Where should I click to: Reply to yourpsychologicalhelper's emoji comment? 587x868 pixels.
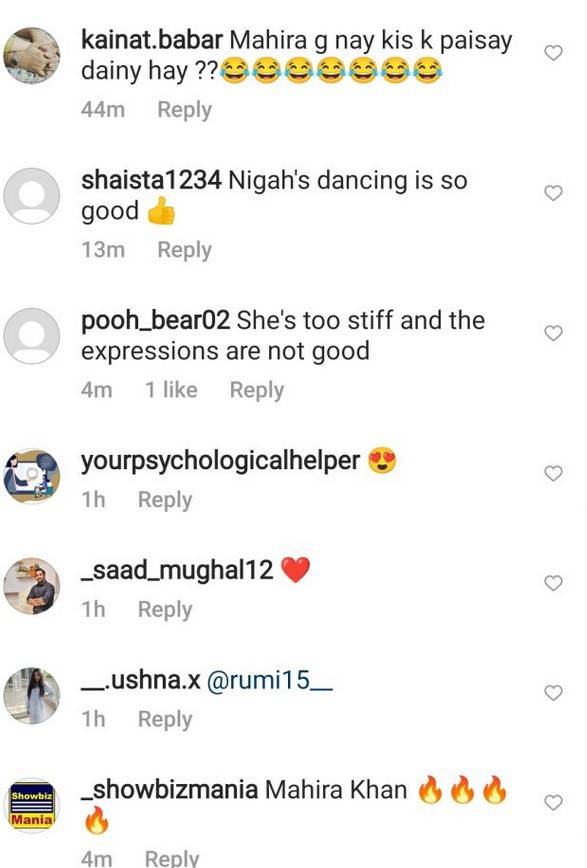[165, 500]
